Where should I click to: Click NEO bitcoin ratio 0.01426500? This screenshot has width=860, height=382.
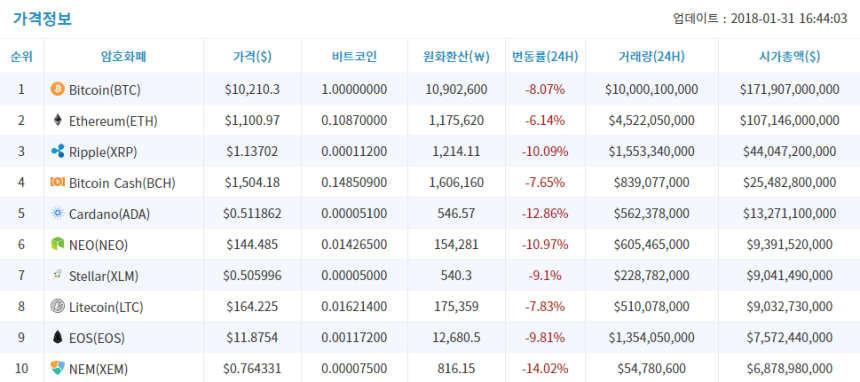click(354, 244)
